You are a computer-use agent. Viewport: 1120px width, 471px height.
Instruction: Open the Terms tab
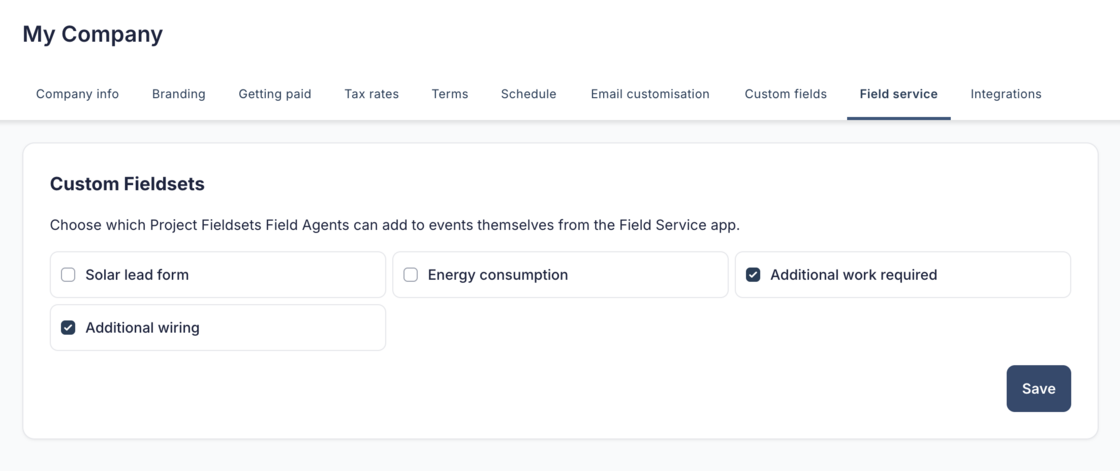click(449, 94)
